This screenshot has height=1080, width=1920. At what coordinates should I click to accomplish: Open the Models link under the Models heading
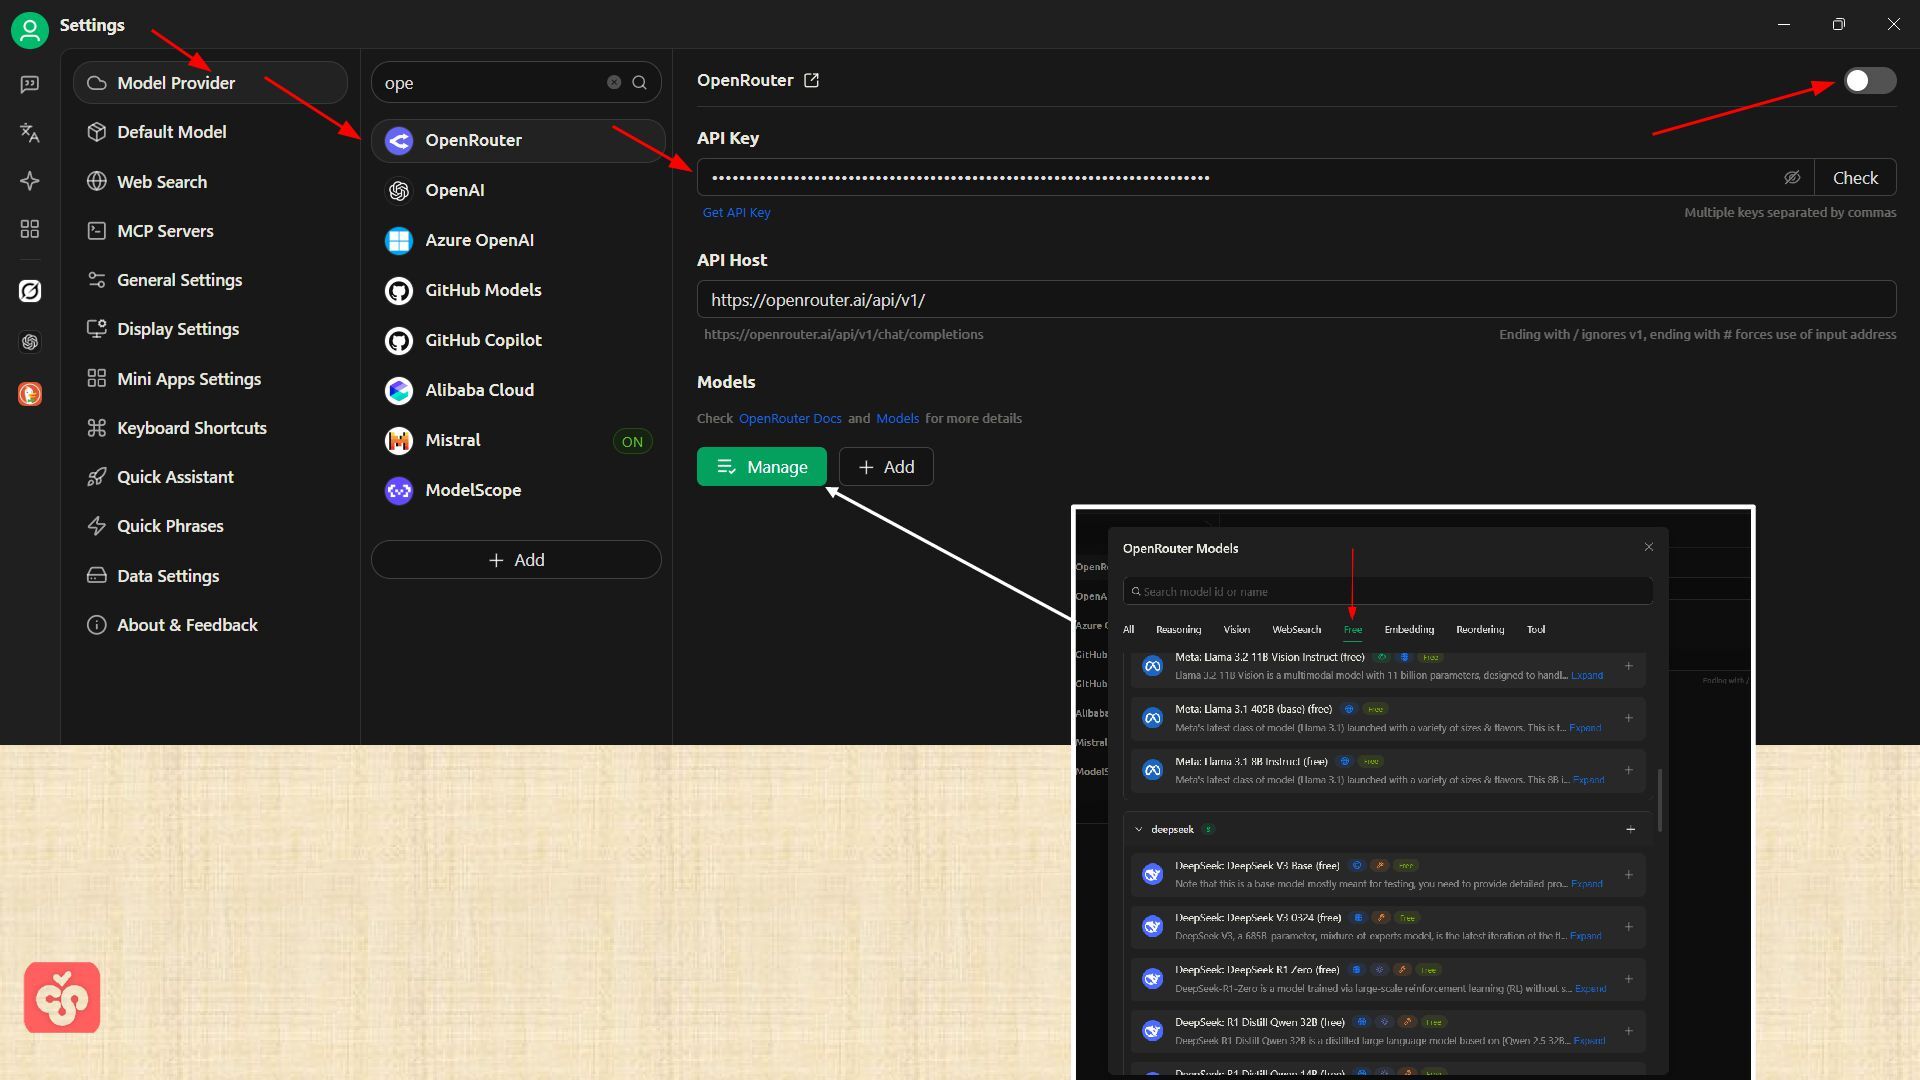[x=897, y=418]
